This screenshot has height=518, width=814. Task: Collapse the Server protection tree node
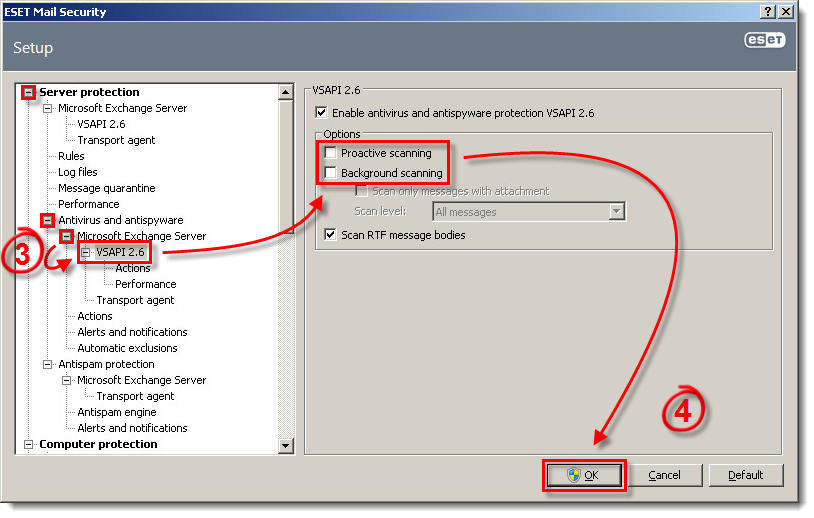29,92
